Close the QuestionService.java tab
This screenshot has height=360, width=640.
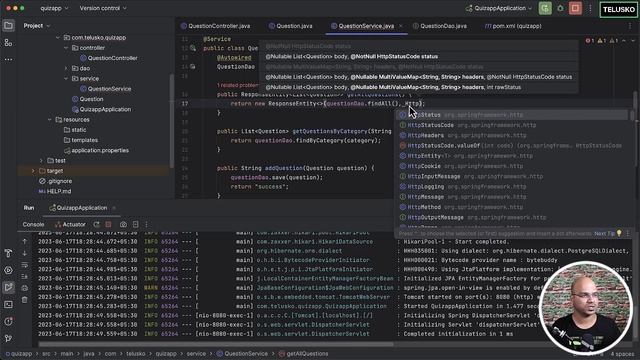pos(401,26)
